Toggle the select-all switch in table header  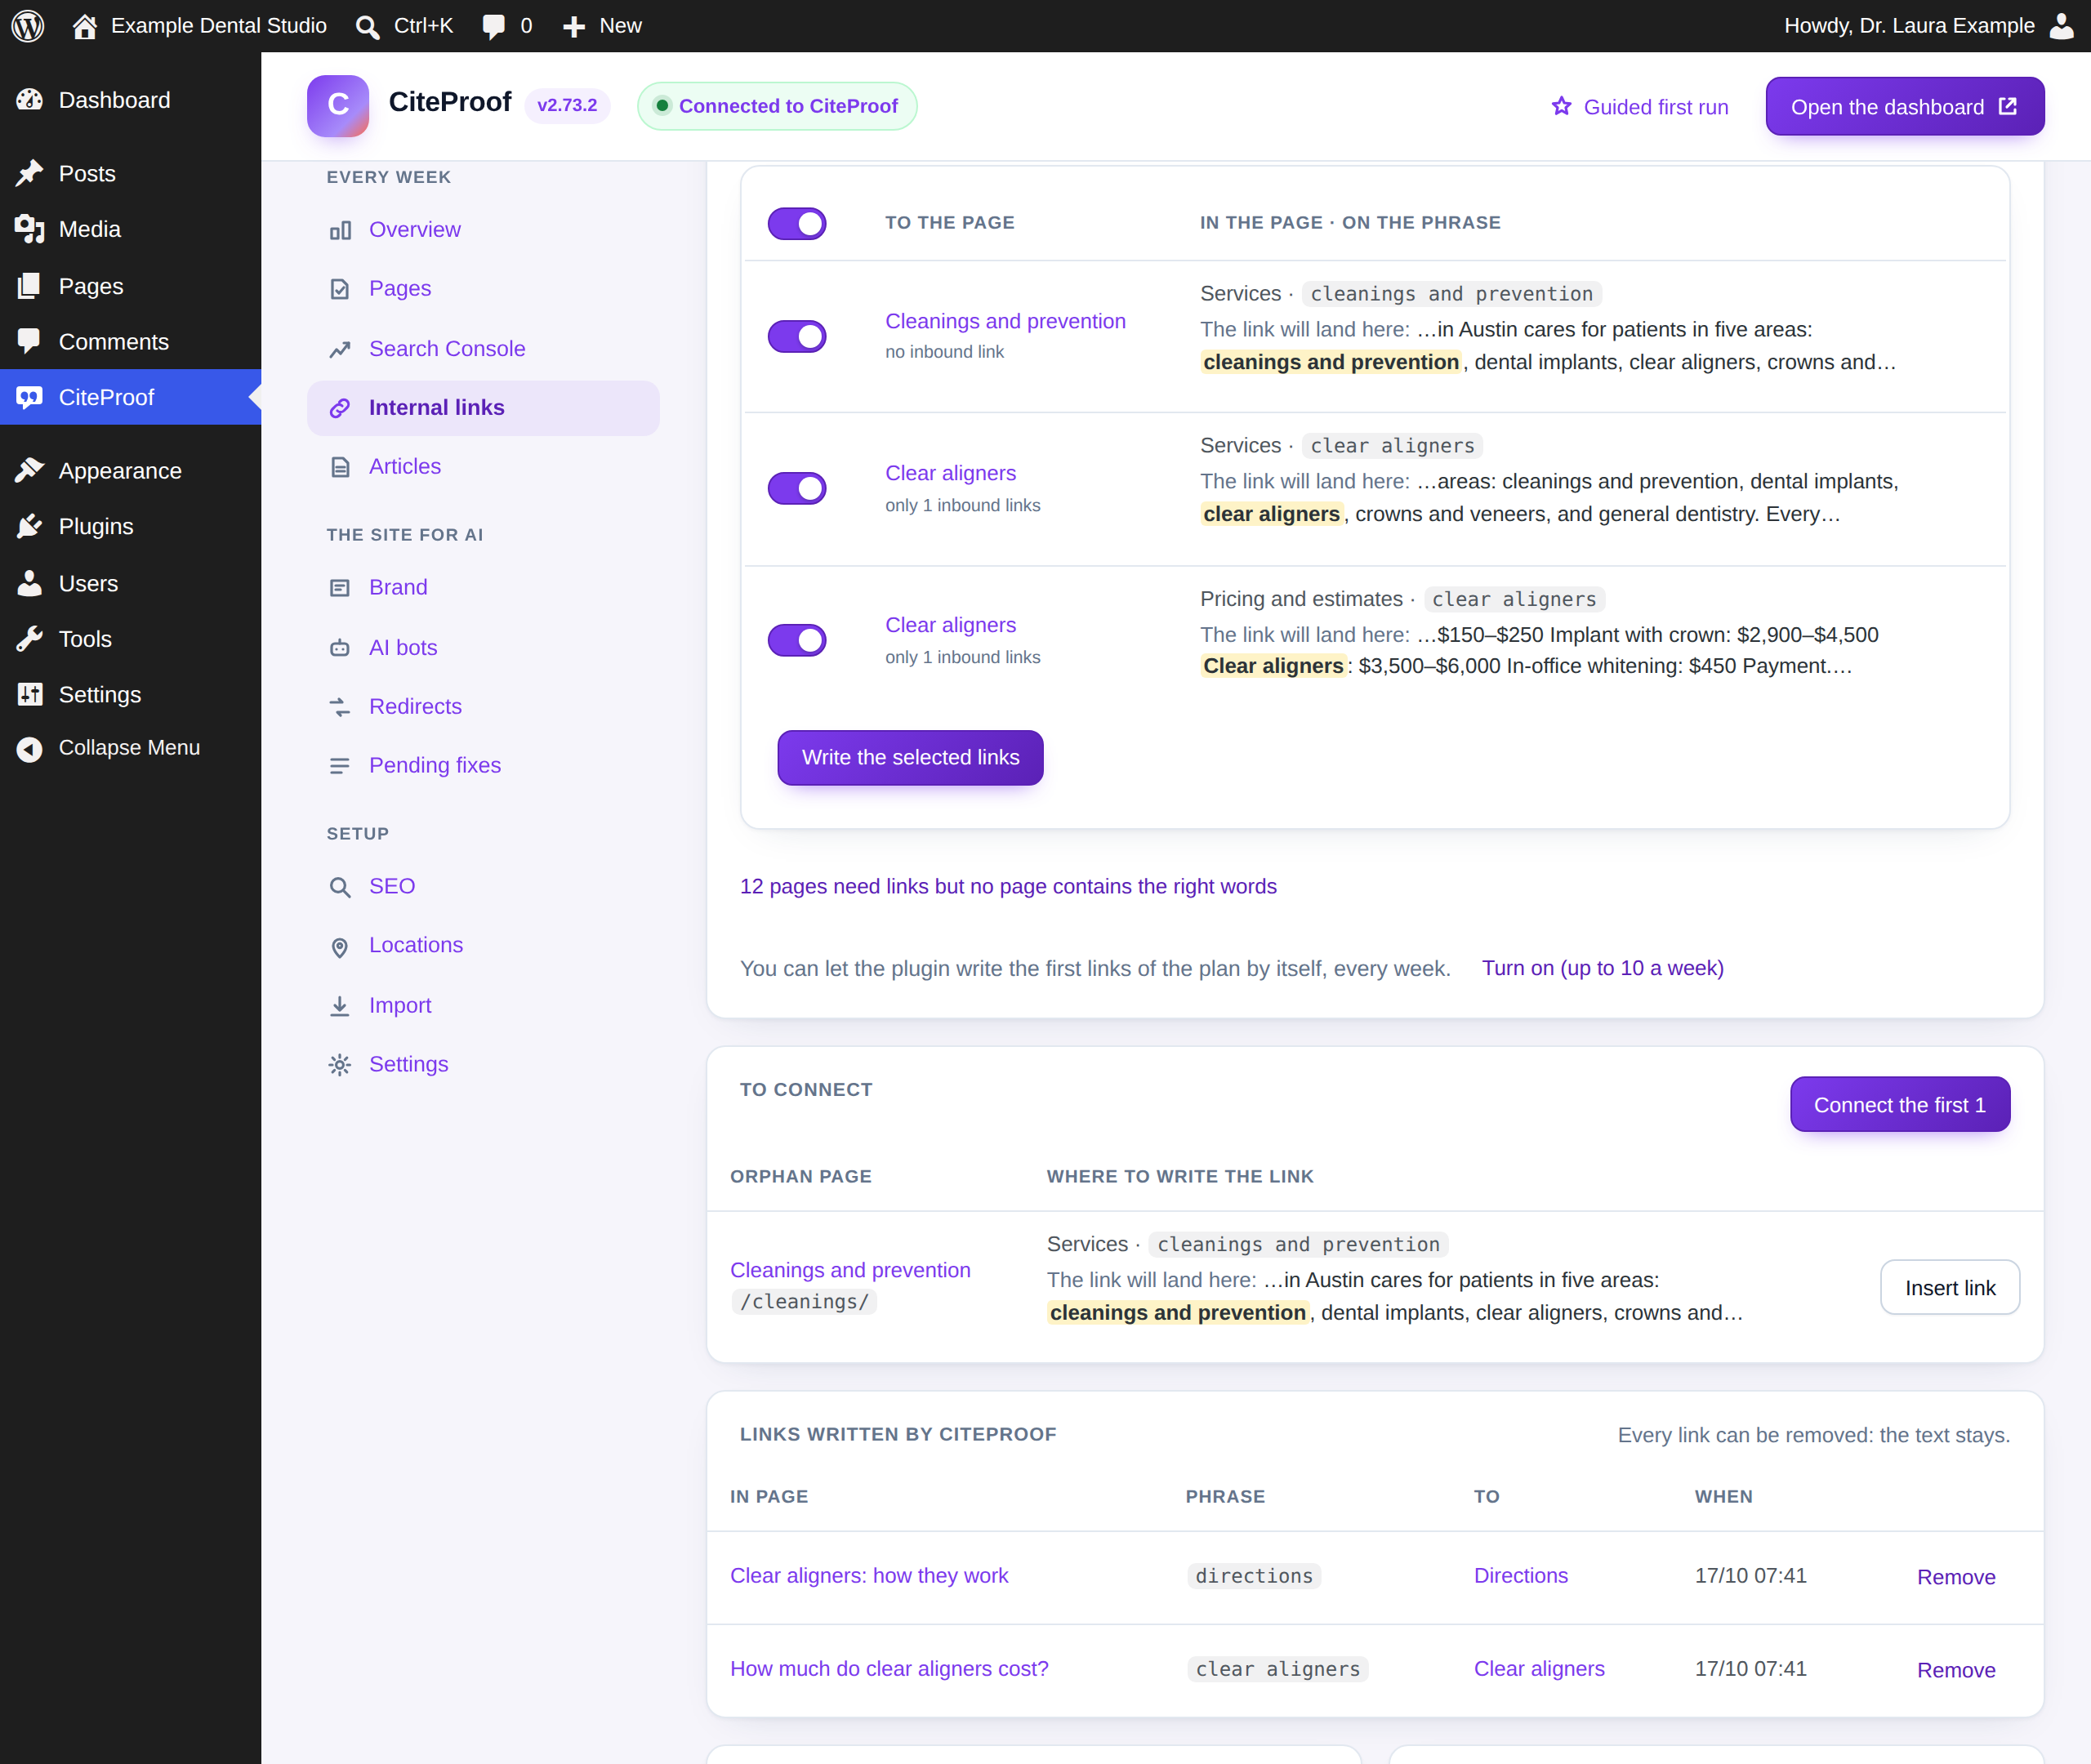pos(797,223)
